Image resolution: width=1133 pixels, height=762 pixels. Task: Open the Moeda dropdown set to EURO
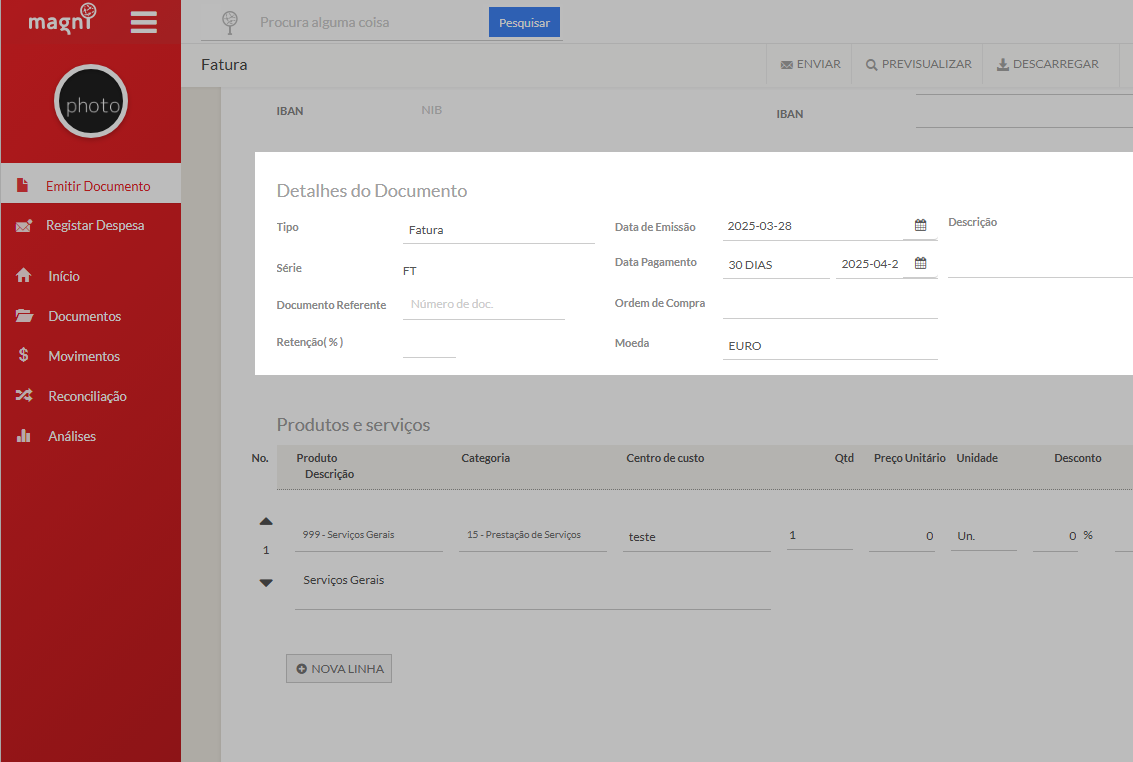(x=830, y=346)
